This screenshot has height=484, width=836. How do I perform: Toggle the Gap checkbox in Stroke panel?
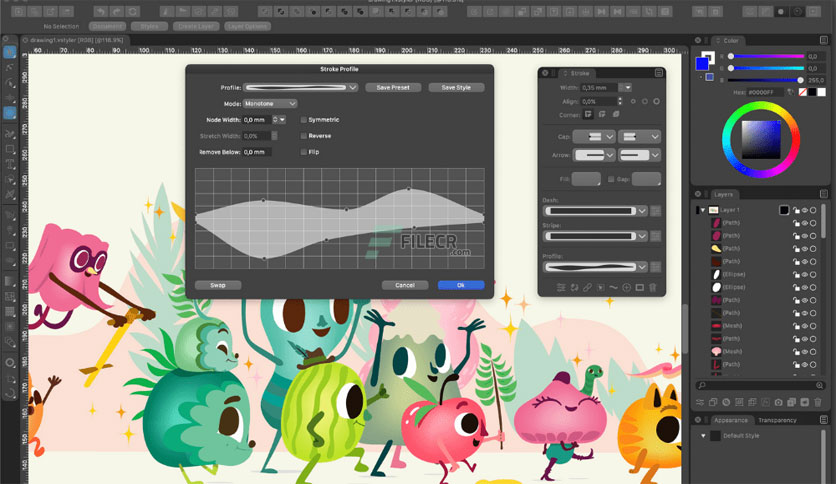pyautogui.click(x=611, y=179)
